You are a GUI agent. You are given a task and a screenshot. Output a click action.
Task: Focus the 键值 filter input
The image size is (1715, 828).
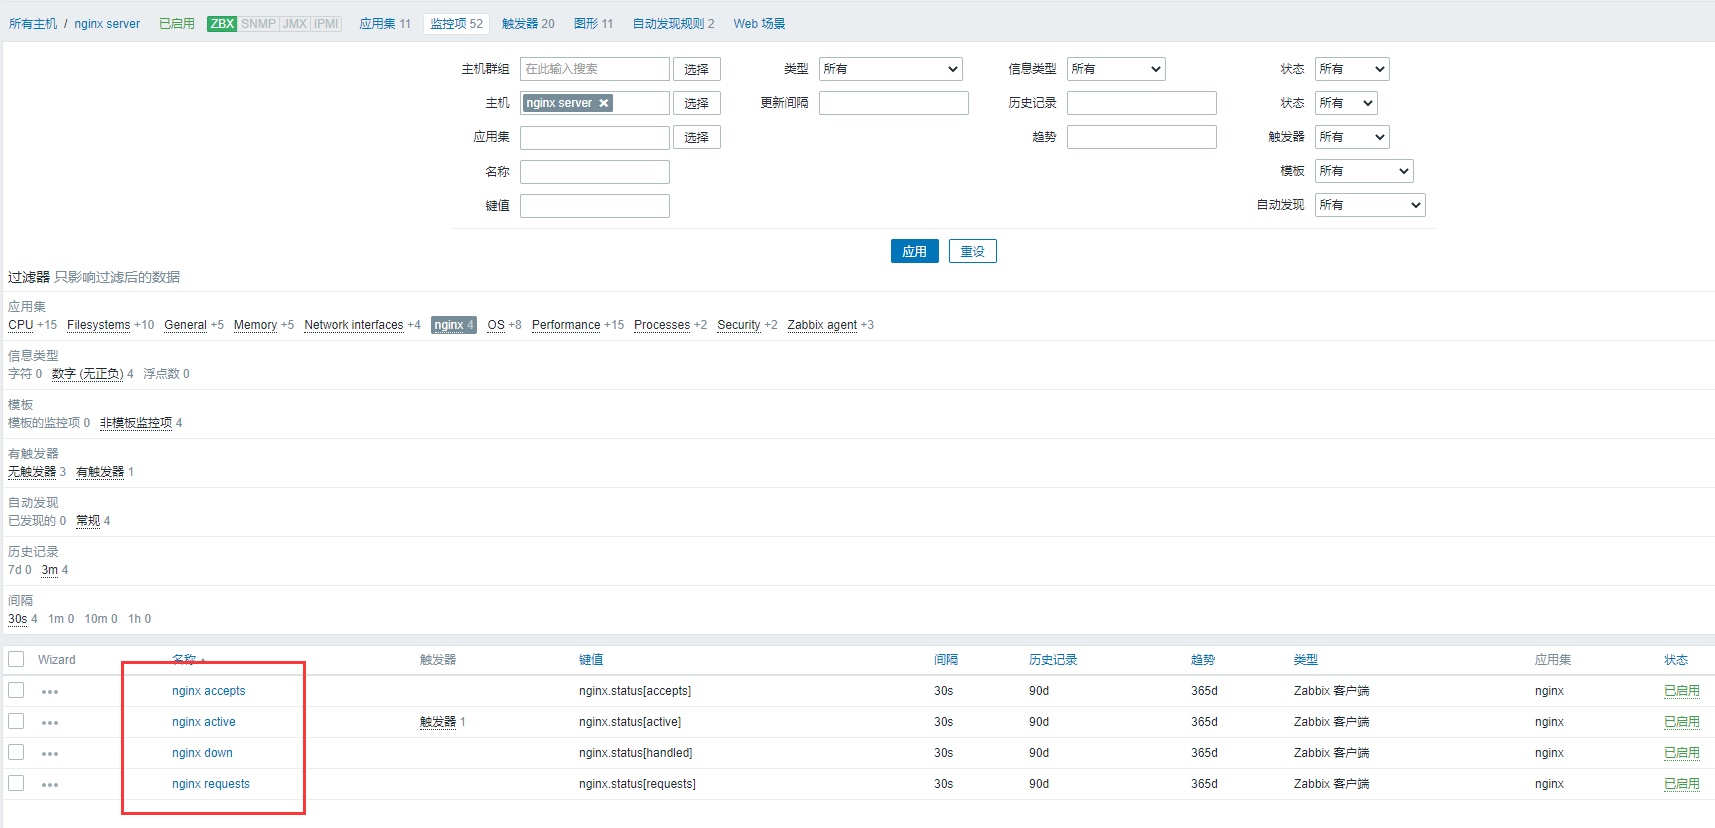tap(595, 206)
